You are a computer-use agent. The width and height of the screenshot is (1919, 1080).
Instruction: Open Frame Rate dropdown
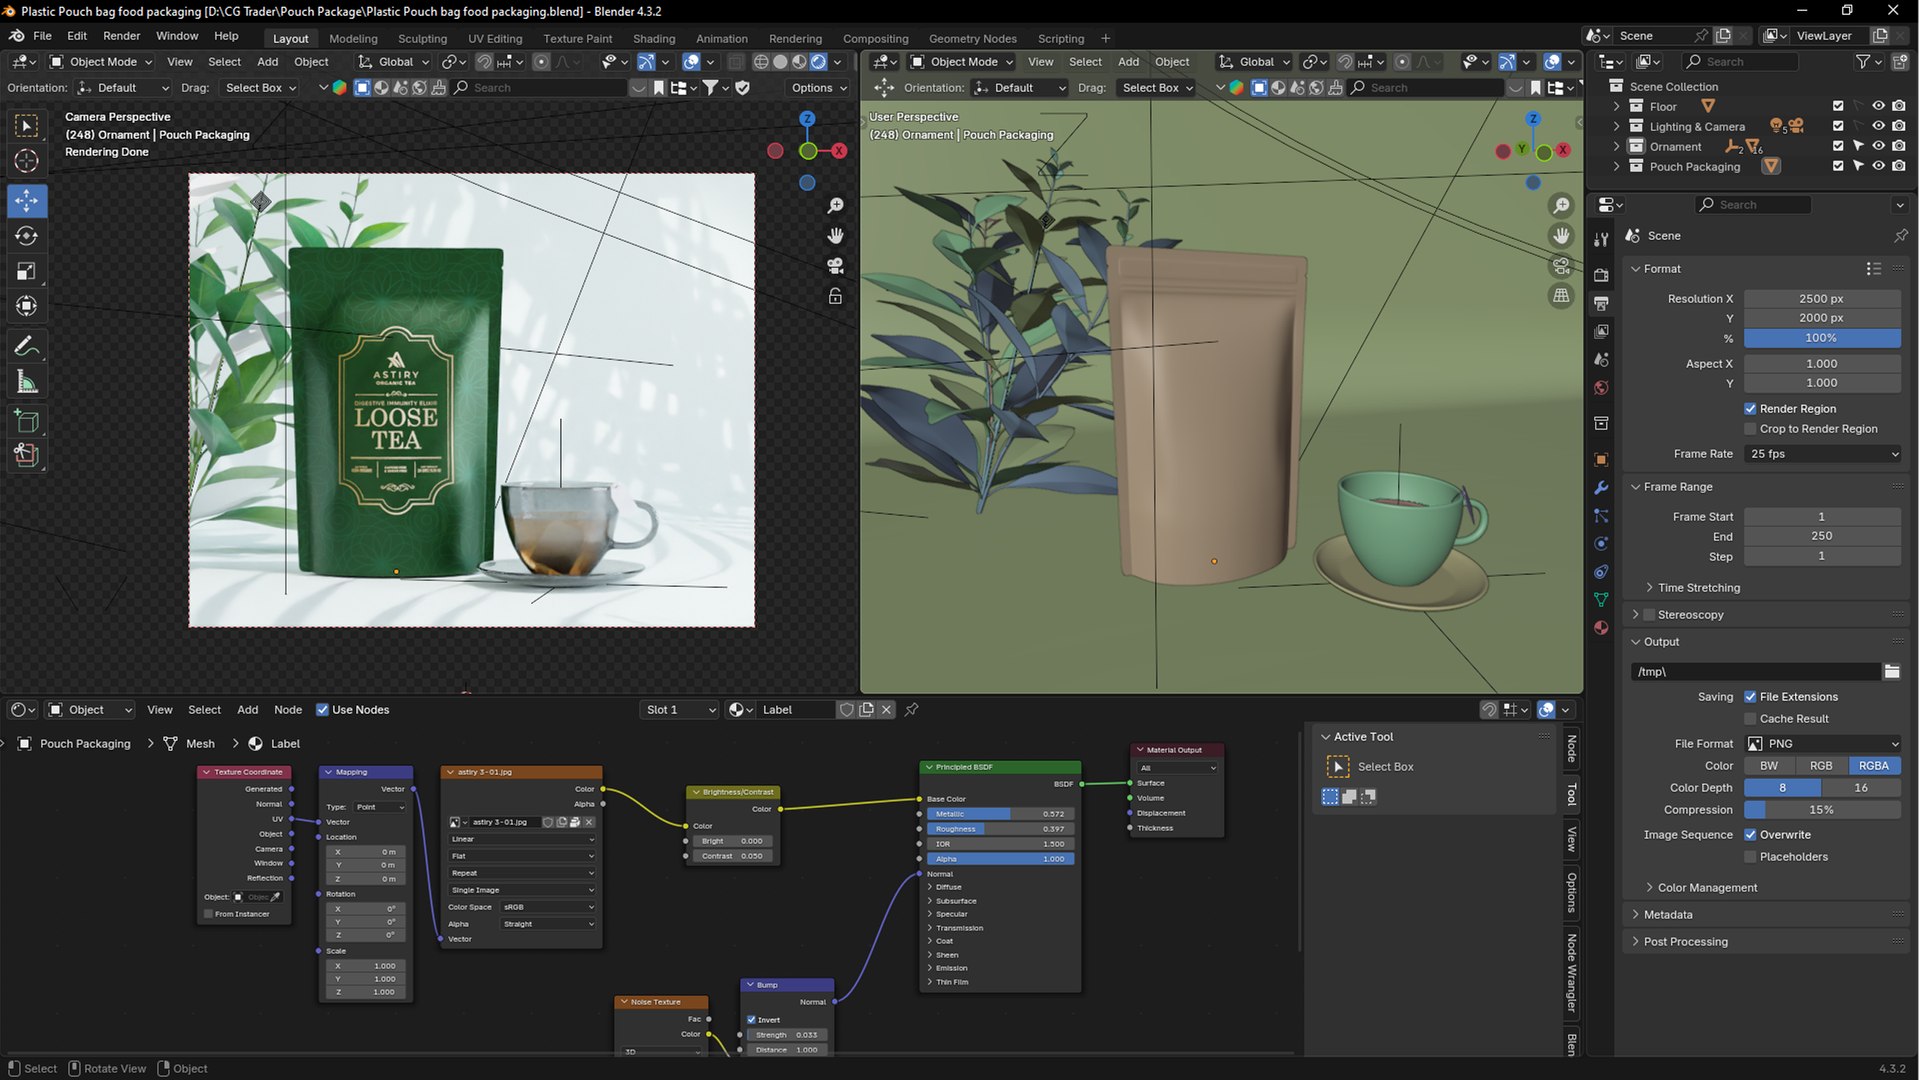point(1823,454)
